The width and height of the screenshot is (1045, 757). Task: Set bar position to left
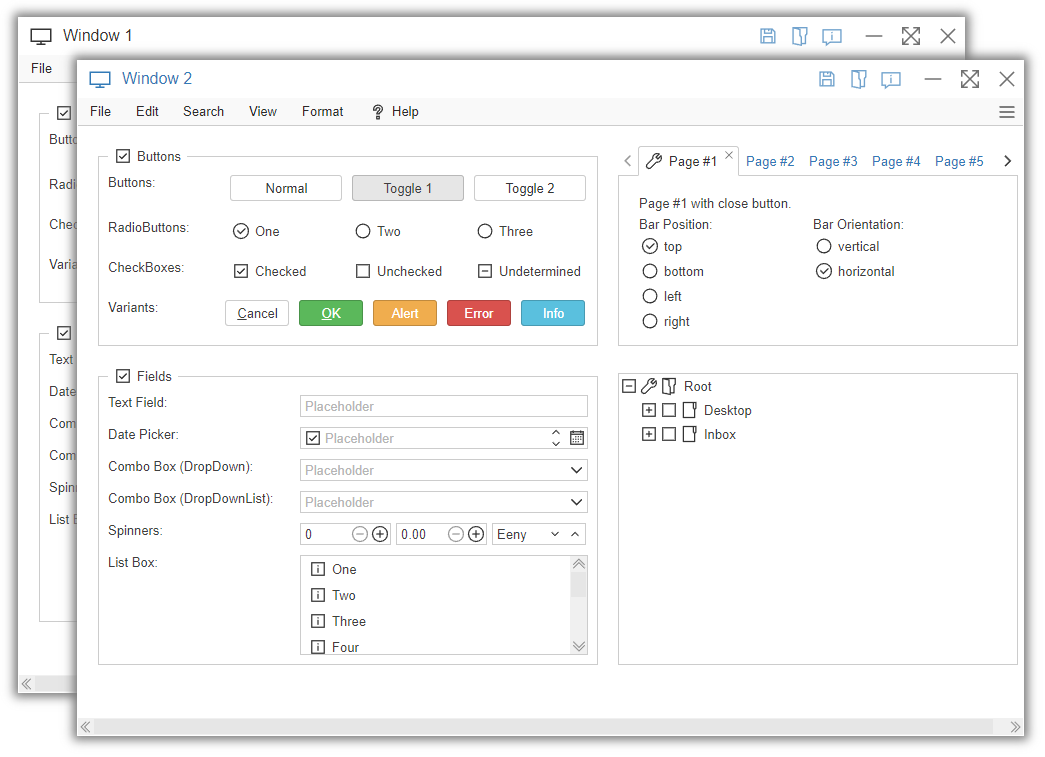[650, 296]
